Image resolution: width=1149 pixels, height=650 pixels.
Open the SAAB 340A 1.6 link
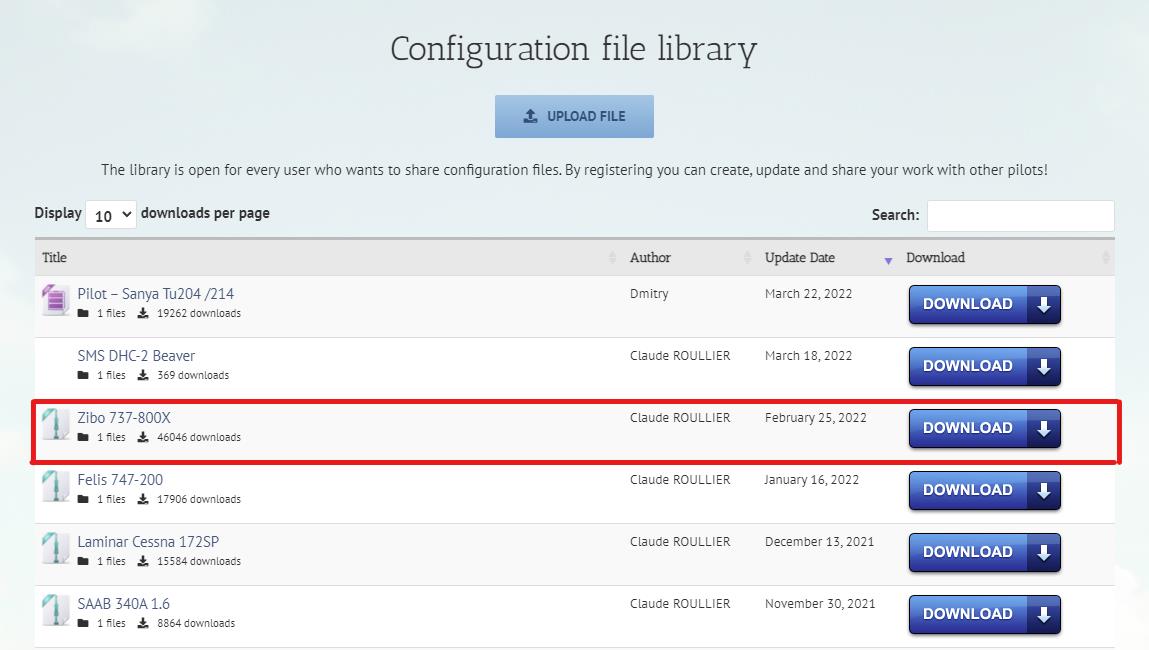123,604
